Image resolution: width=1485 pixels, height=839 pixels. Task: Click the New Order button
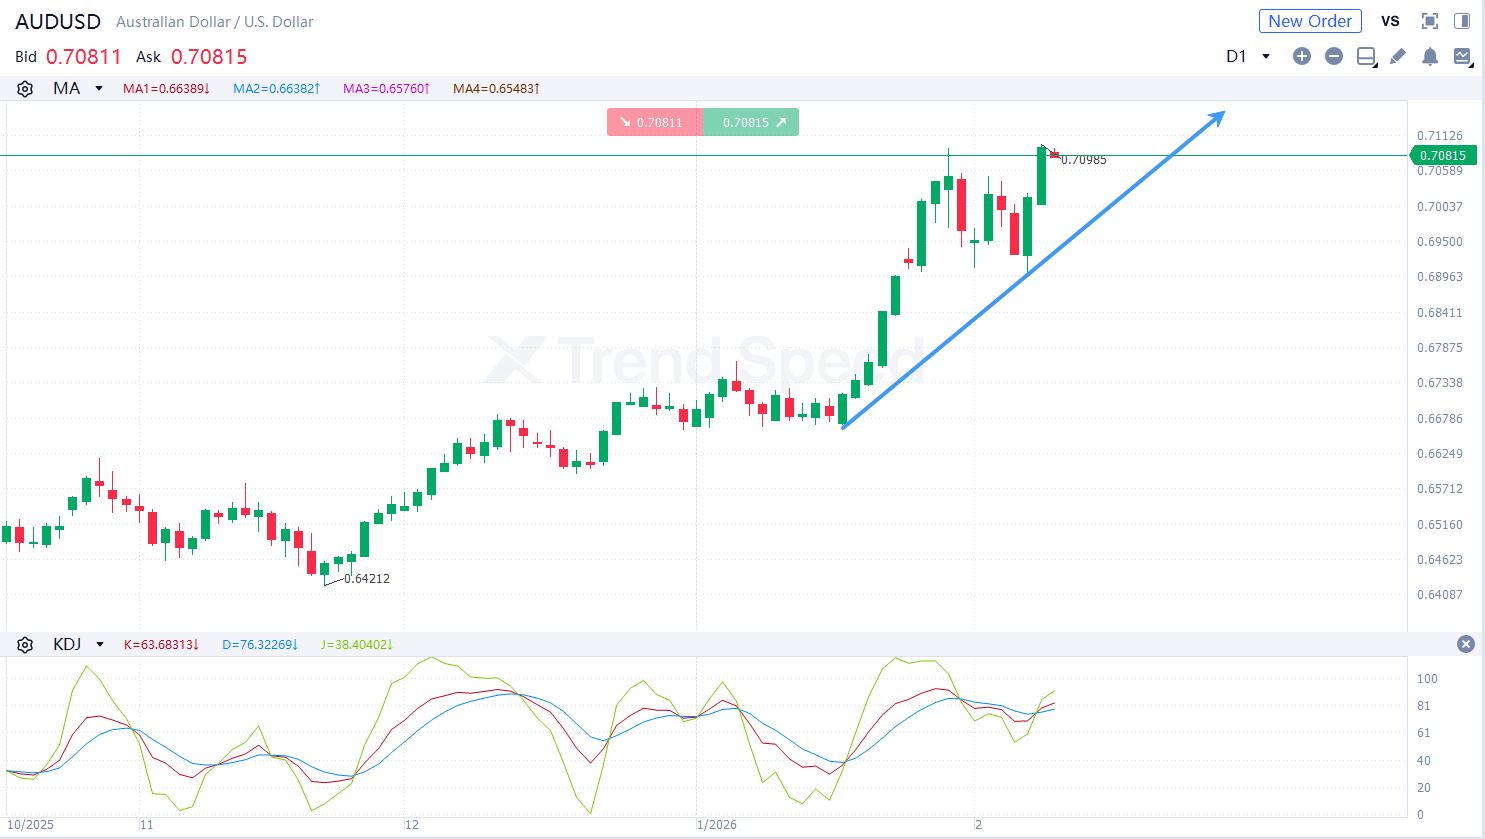point(1309,21)
